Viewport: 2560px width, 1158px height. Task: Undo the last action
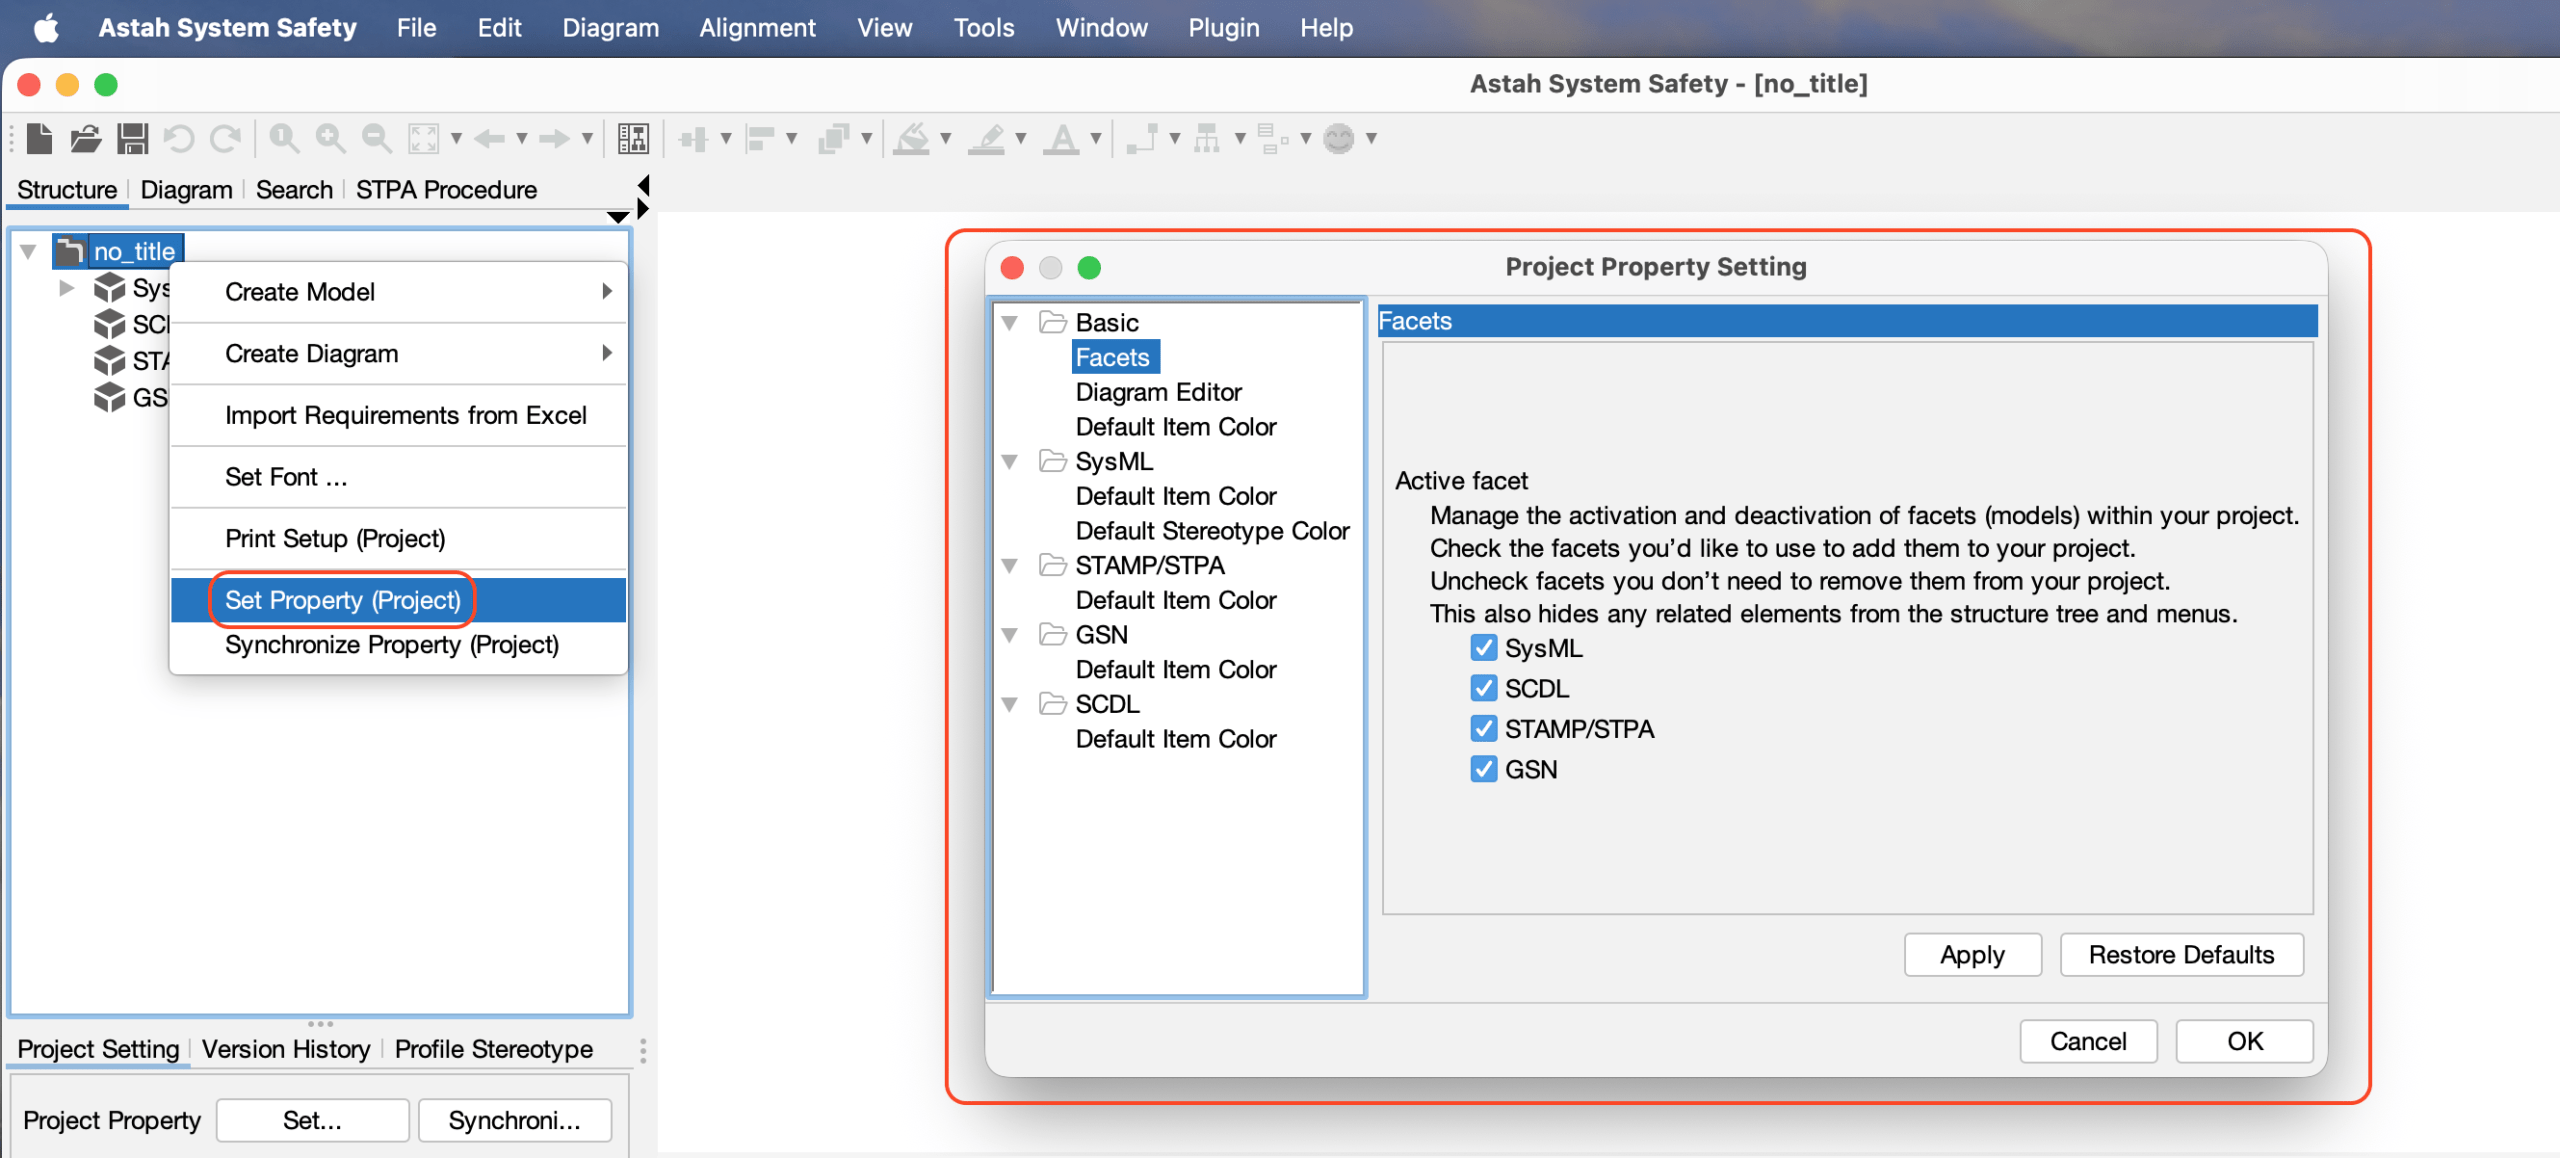coord(180,138)
